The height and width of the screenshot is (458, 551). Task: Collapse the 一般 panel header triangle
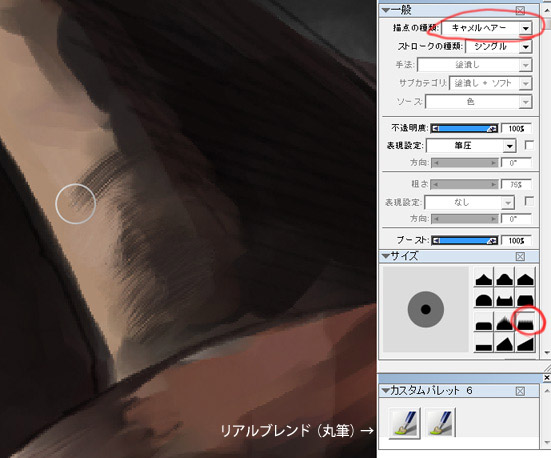pyautogui.click(x=386, y=10)
